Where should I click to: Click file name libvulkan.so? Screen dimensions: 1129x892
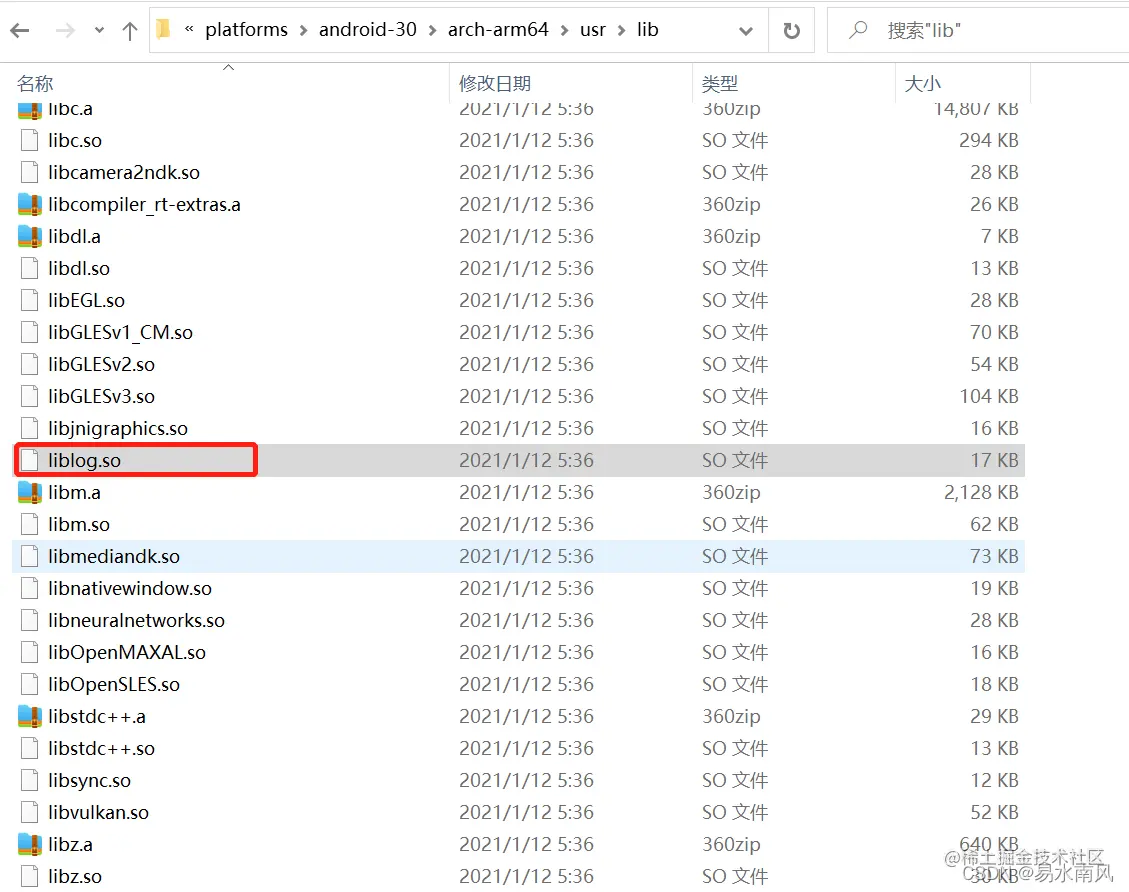pos(99,813)
